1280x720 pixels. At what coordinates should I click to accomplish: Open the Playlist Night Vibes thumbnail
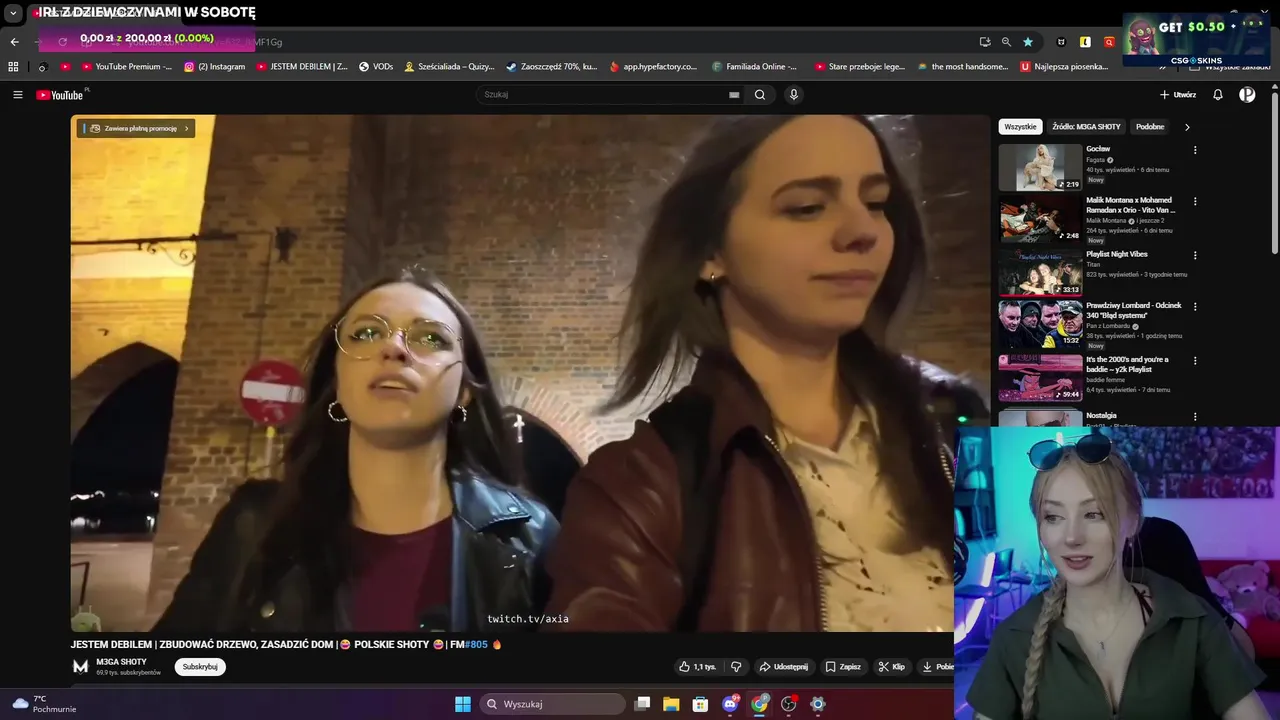pos(1040,272)
